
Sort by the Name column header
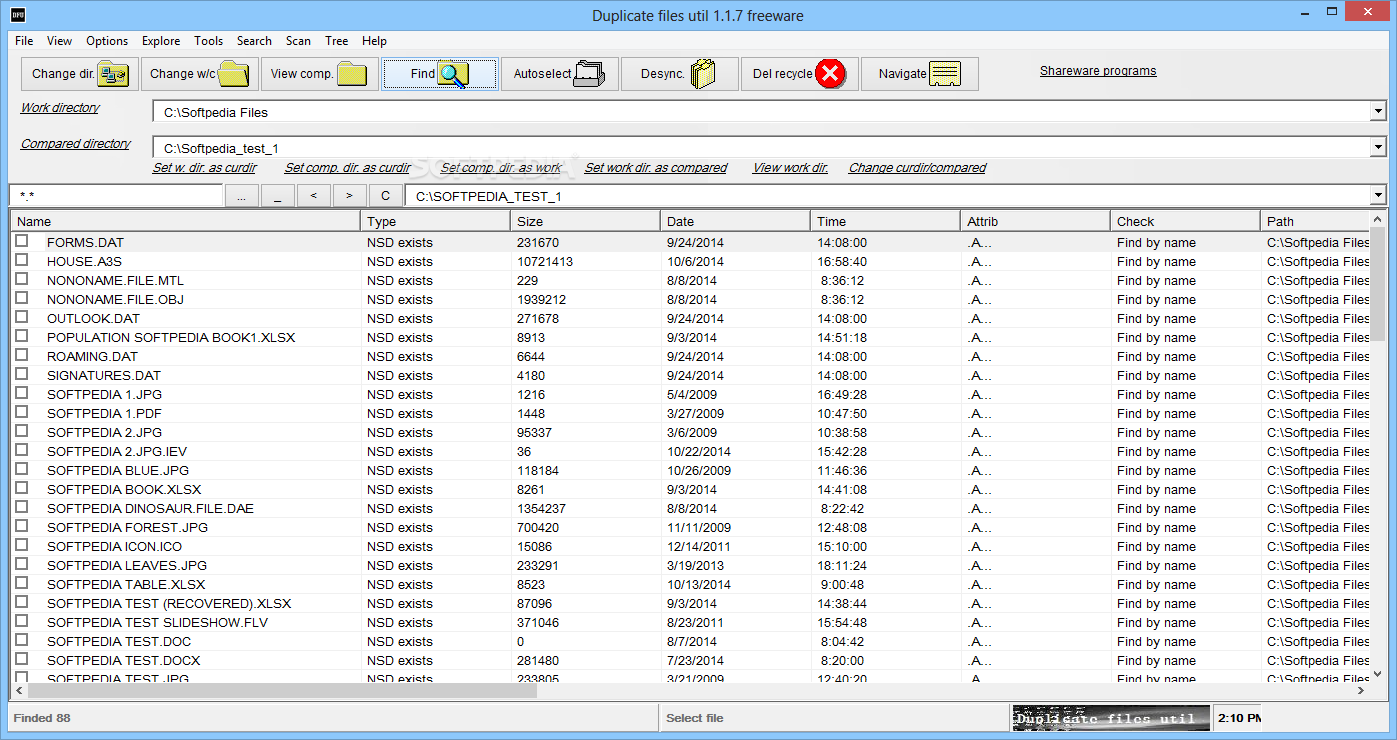(186, 221)
